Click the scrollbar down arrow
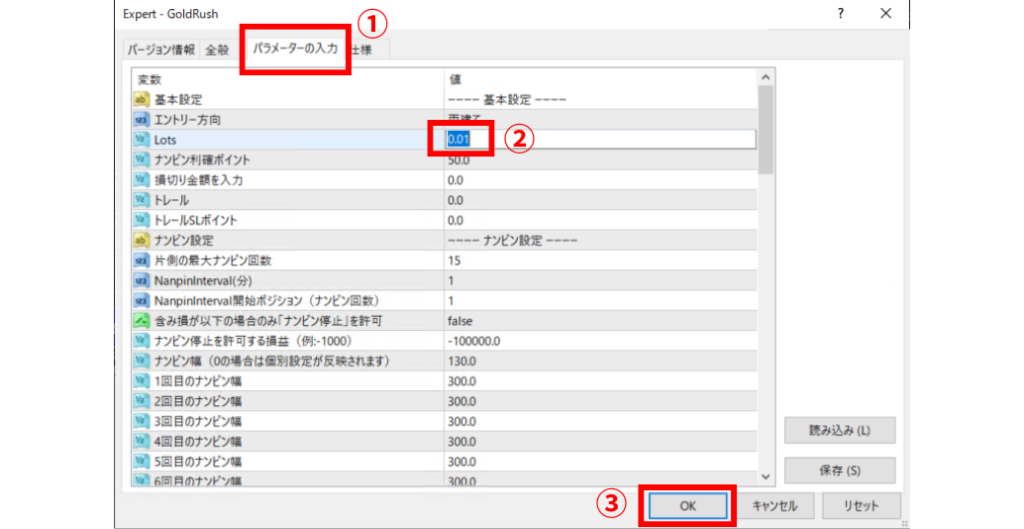This screenshot has height=529, width=1024. pos(766,478)
